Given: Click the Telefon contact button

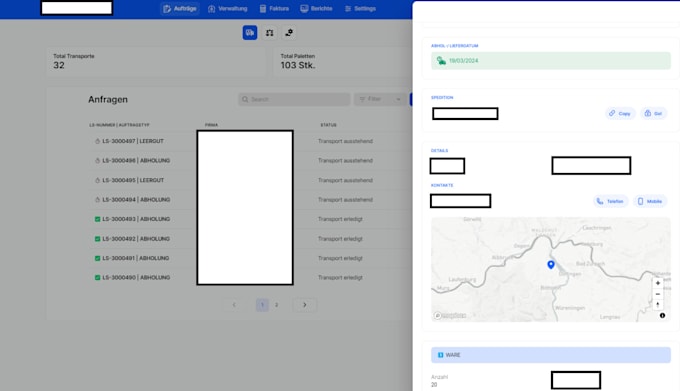Looking at the screenshot, I should (610, 201).
